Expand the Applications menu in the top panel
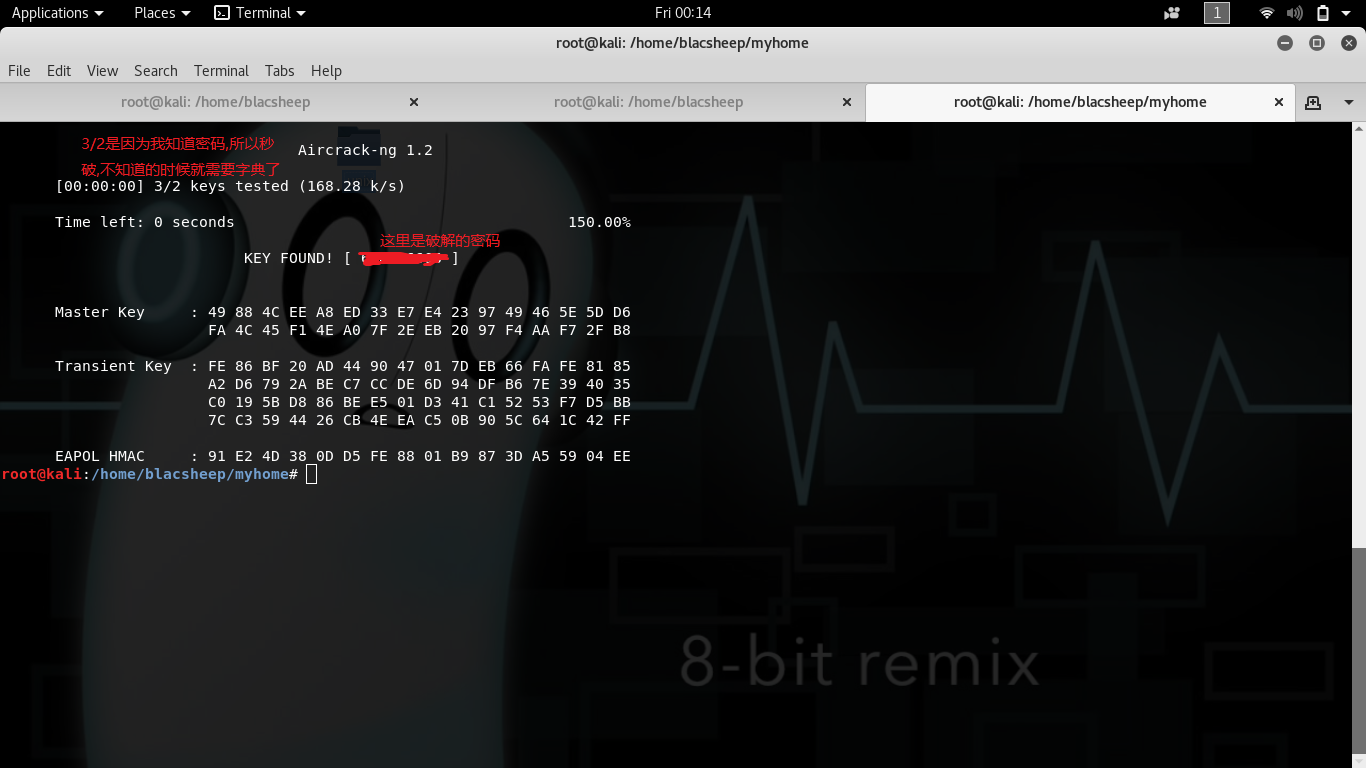Image resolution: width=1366 pixels, height=768 pixels. 57,13
